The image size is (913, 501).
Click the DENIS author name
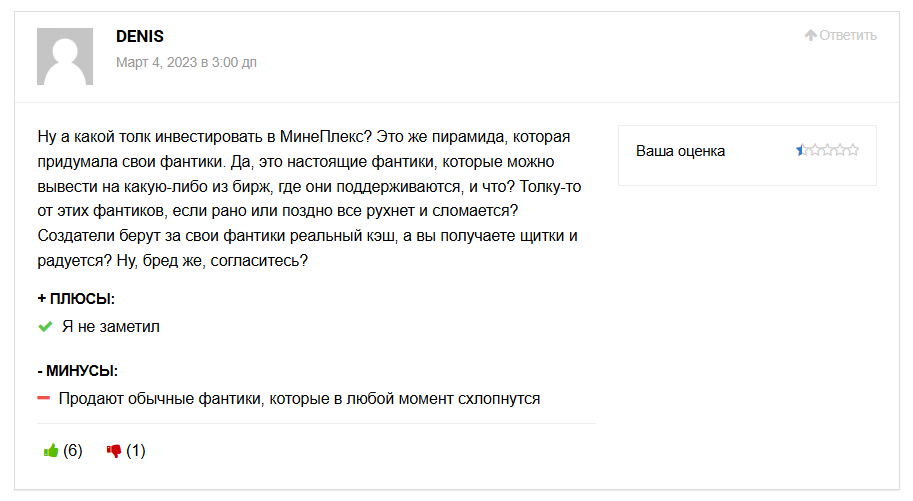pos(140,36)
